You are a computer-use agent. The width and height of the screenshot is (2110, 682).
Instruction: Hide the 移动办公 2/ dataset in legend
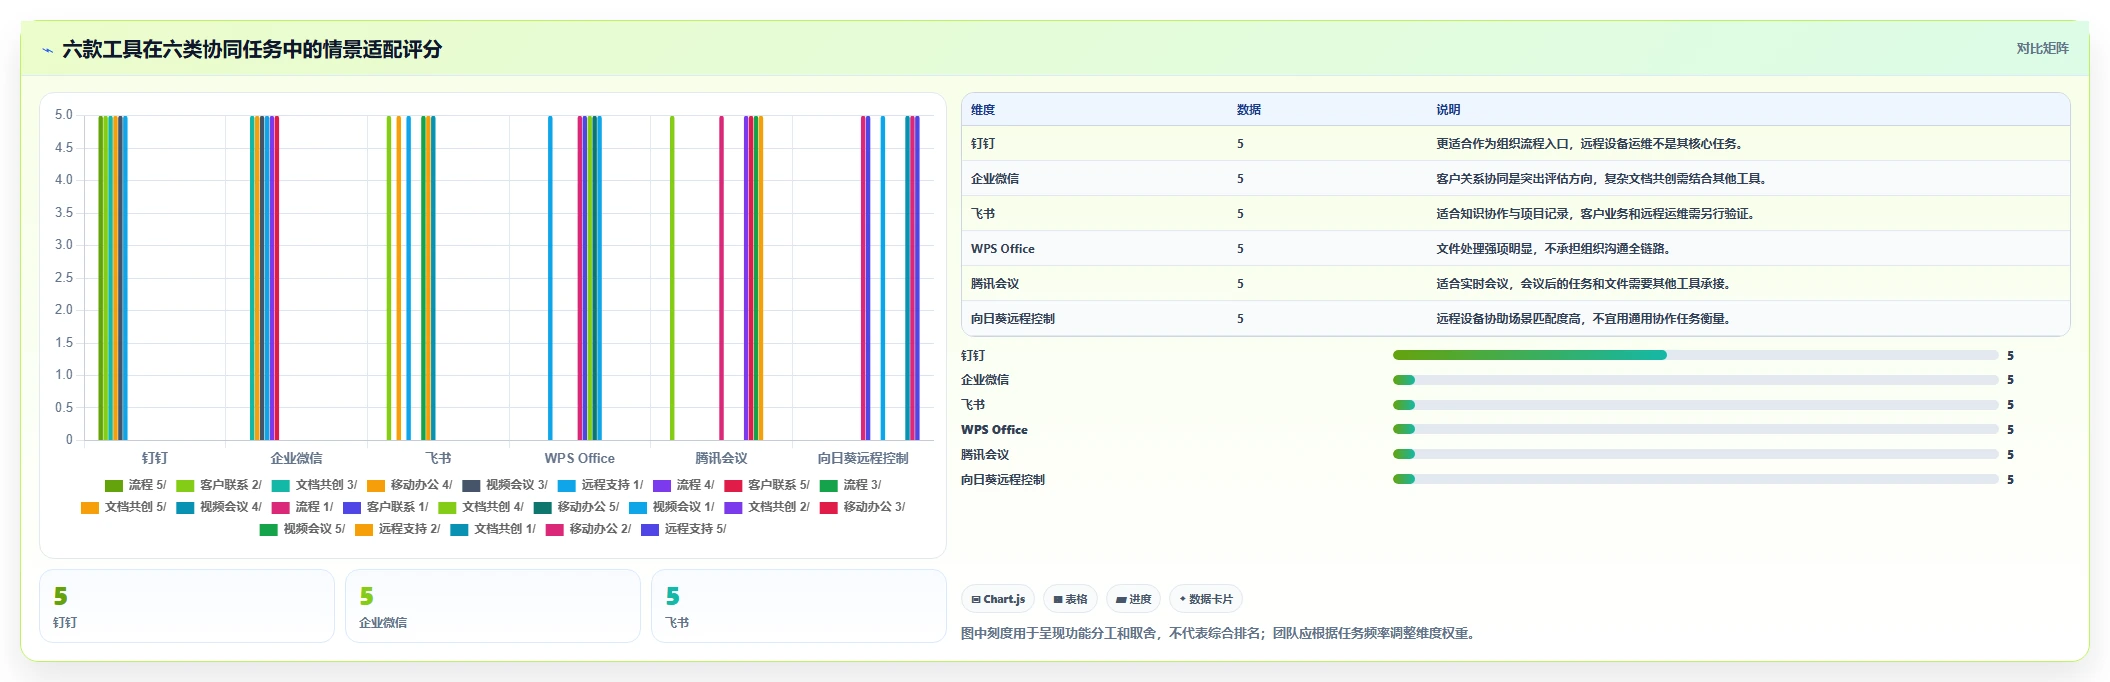pyautogui.click(x=588, y=529)
